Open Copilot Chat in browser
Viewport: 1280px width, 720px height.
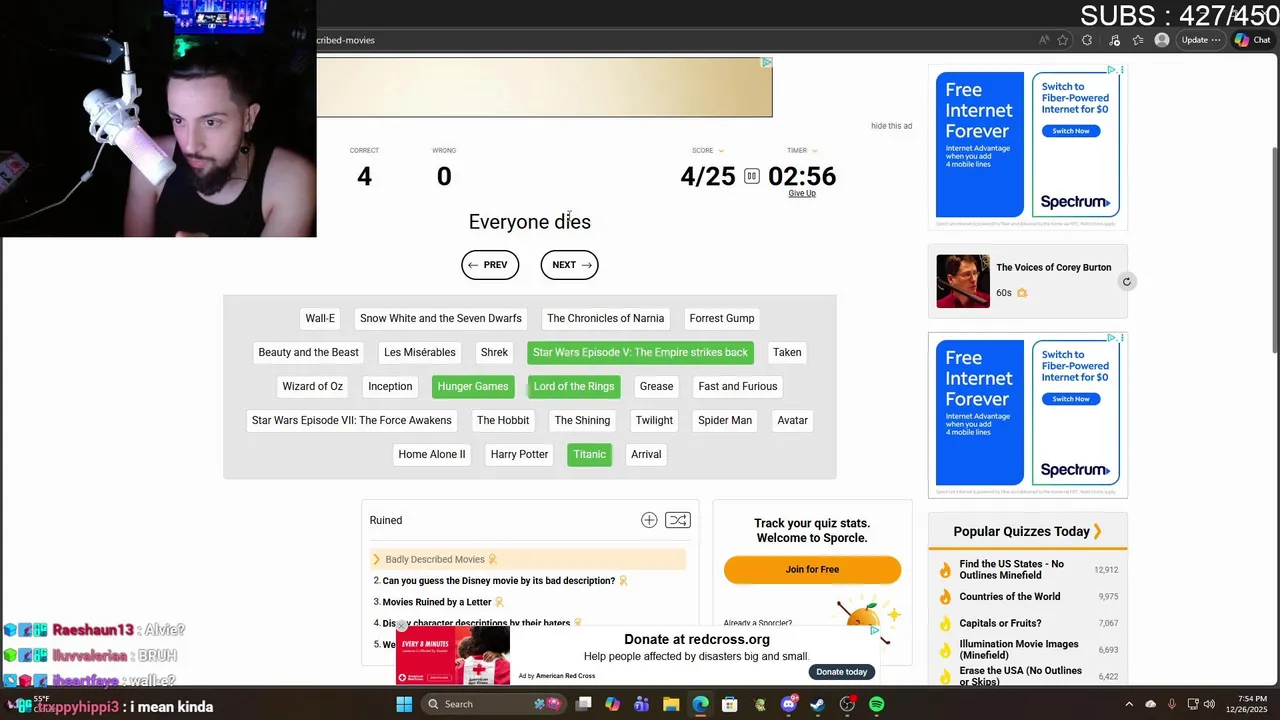tap(1252, 40)
